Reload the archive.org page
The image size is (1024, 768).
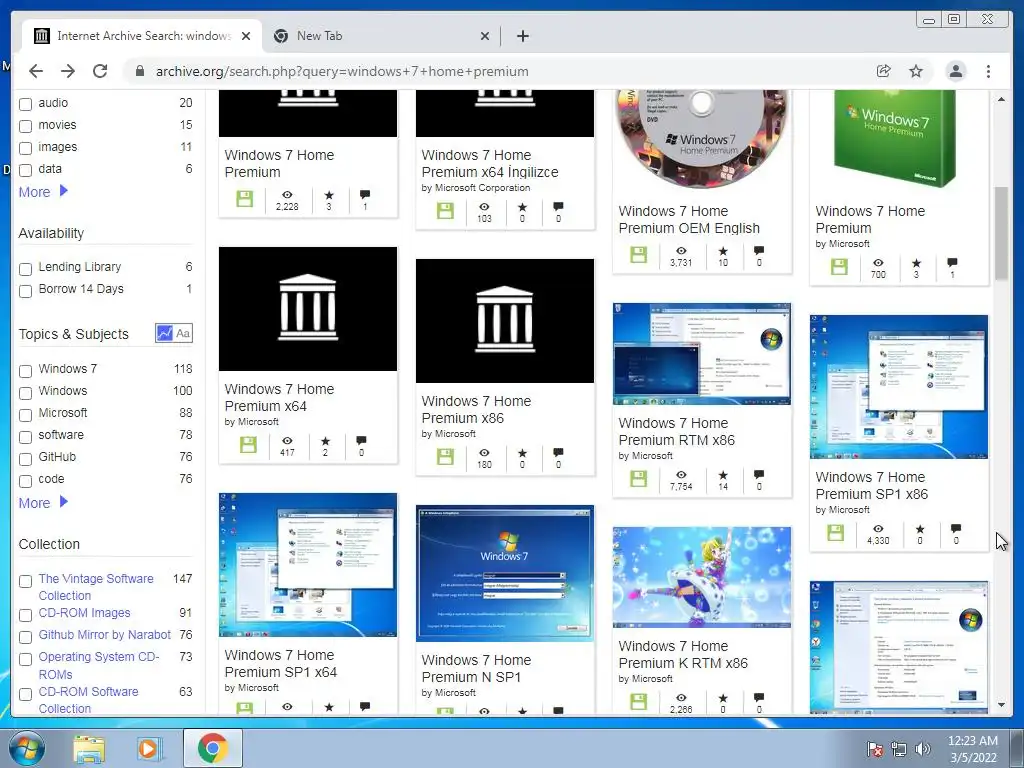(x=100, y=71)
